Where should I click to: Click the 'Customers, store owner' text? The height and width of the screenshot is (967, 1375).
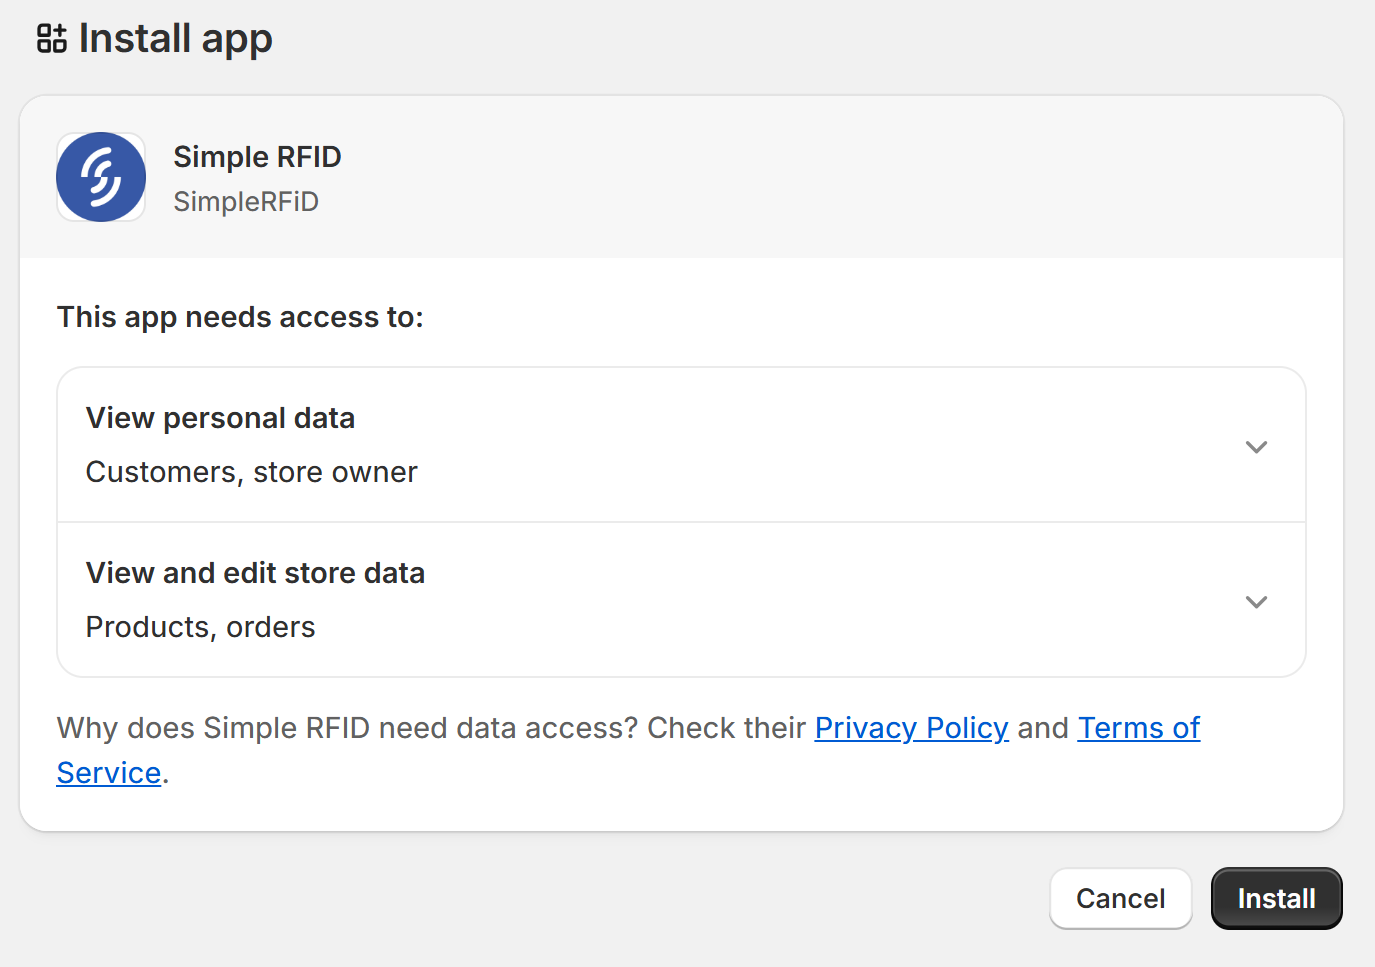click(x=251, y=472)
